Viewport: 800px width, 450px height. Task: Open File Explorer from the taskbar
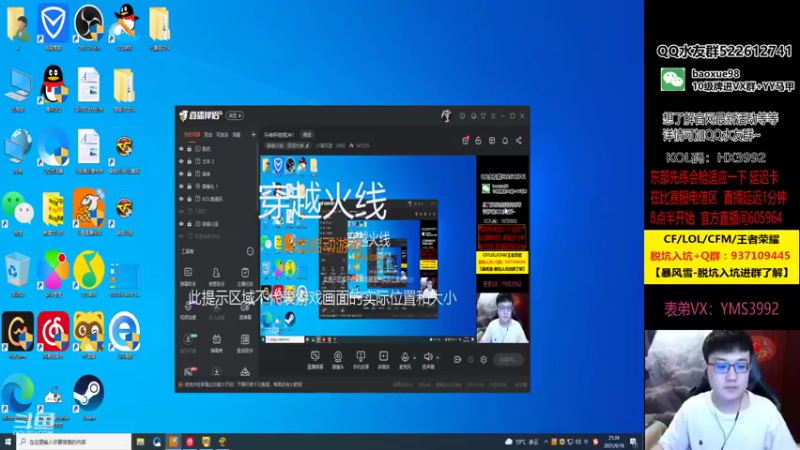(x=140, y=442)
